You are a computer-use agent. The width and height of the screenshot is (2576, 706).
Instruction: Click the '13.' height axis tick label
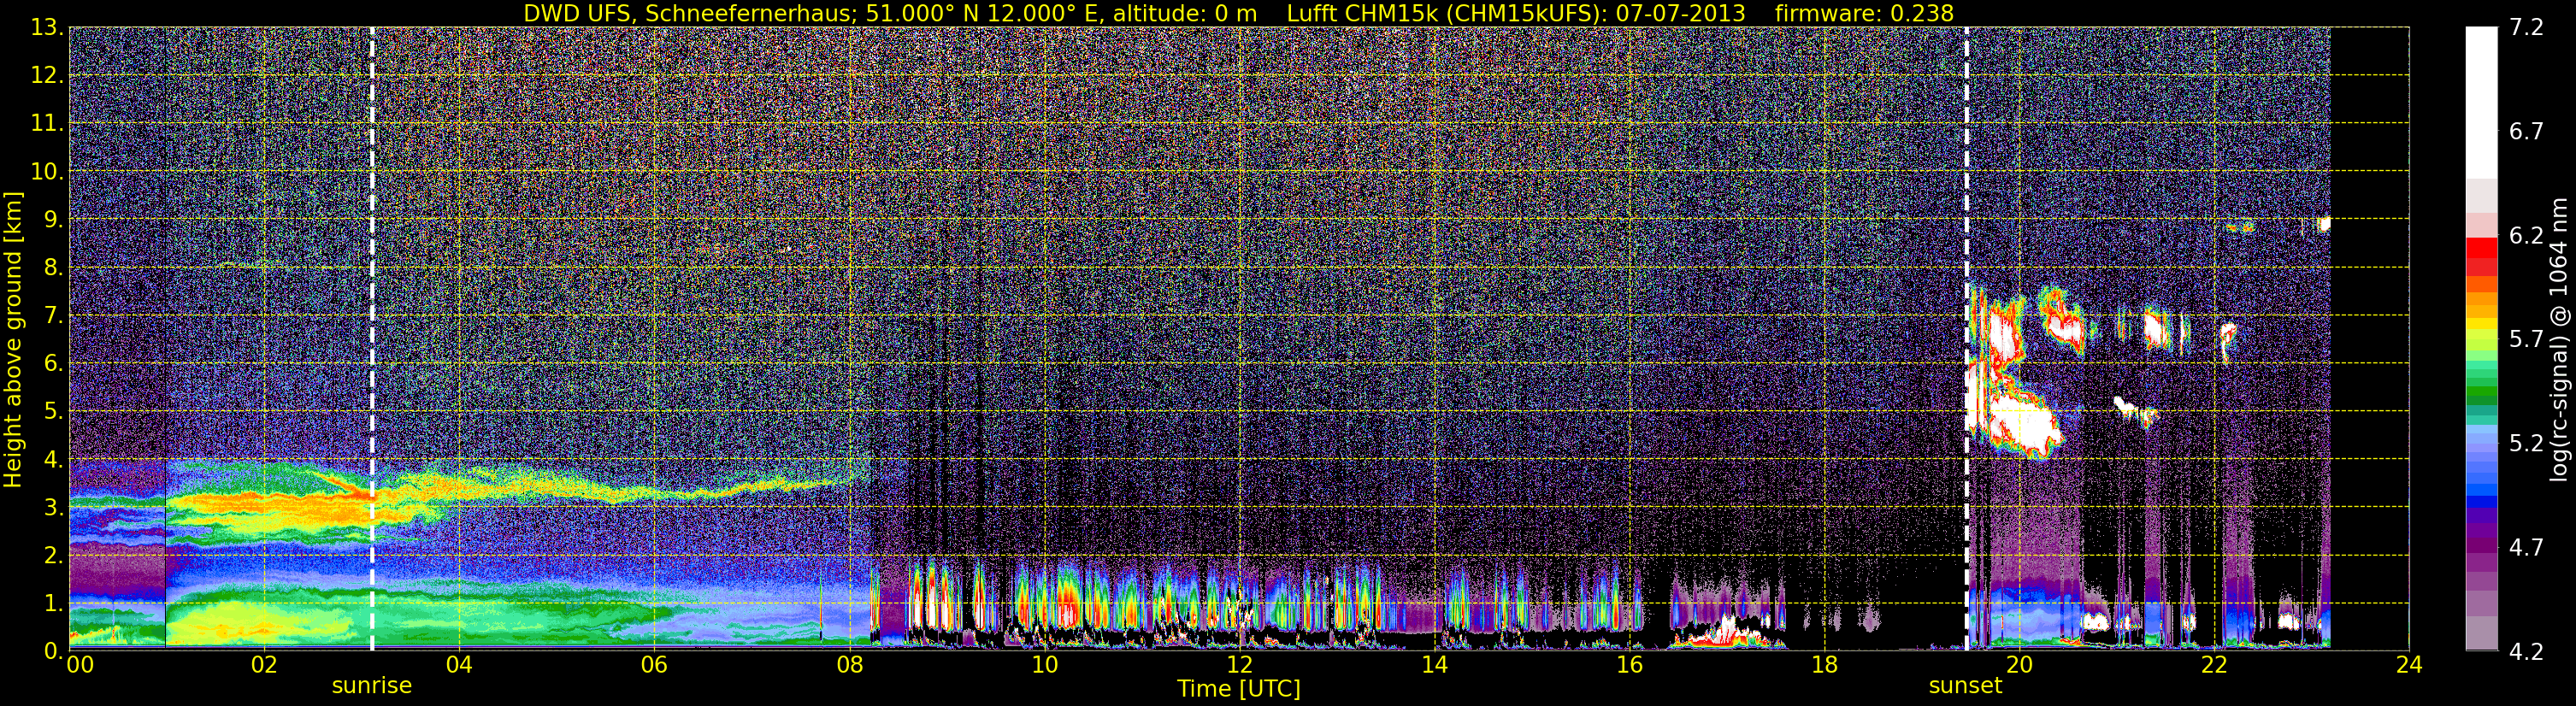point(48,28)
